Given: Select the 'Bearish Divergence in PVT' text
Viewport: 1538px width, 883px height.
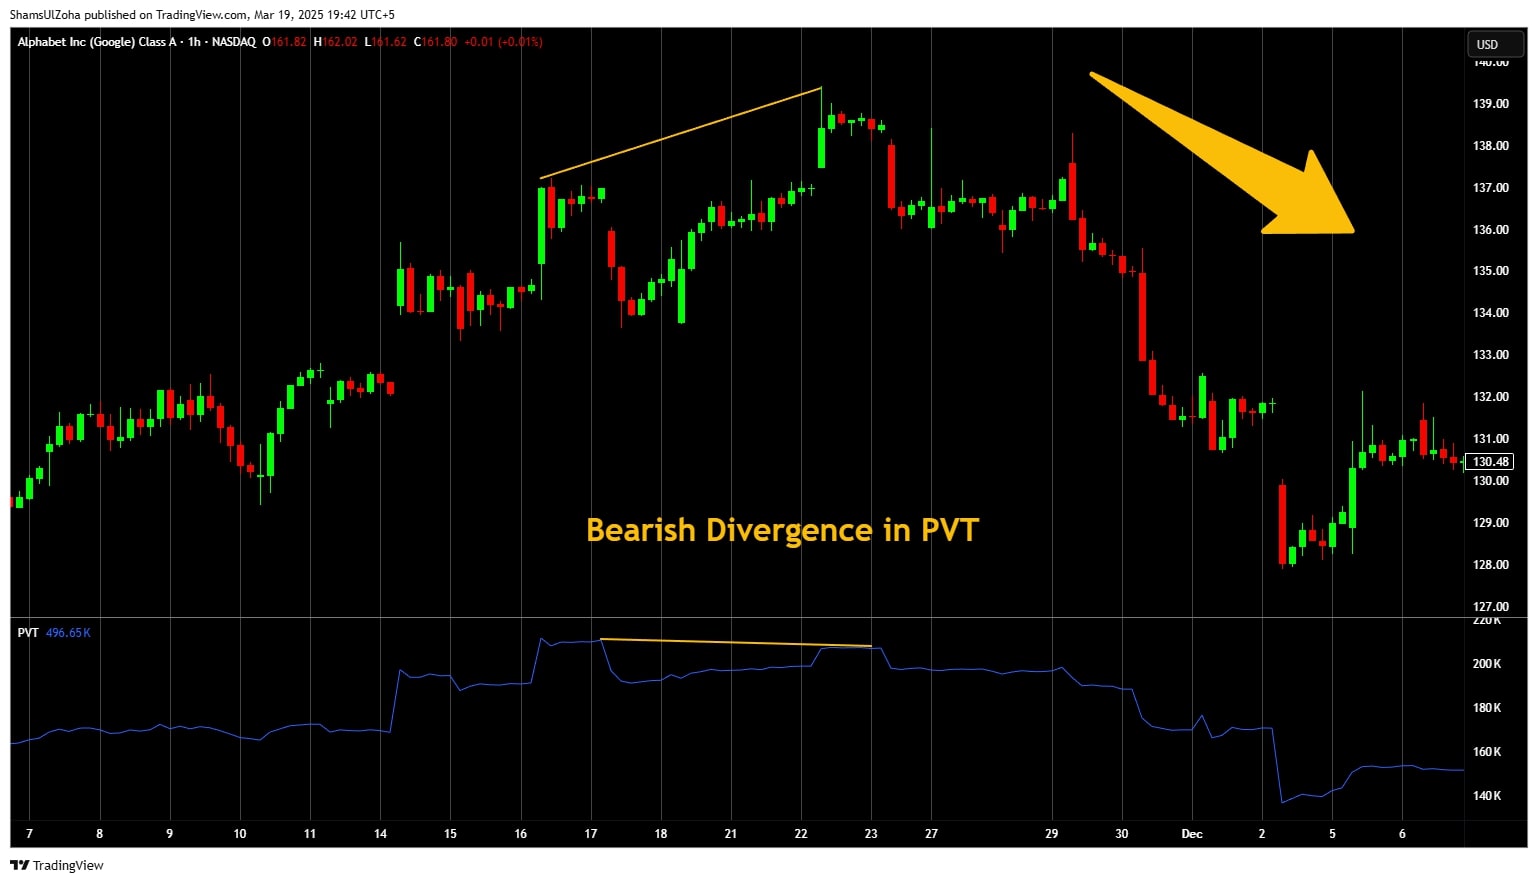Looking at the screenshot, I should (781, 530).
